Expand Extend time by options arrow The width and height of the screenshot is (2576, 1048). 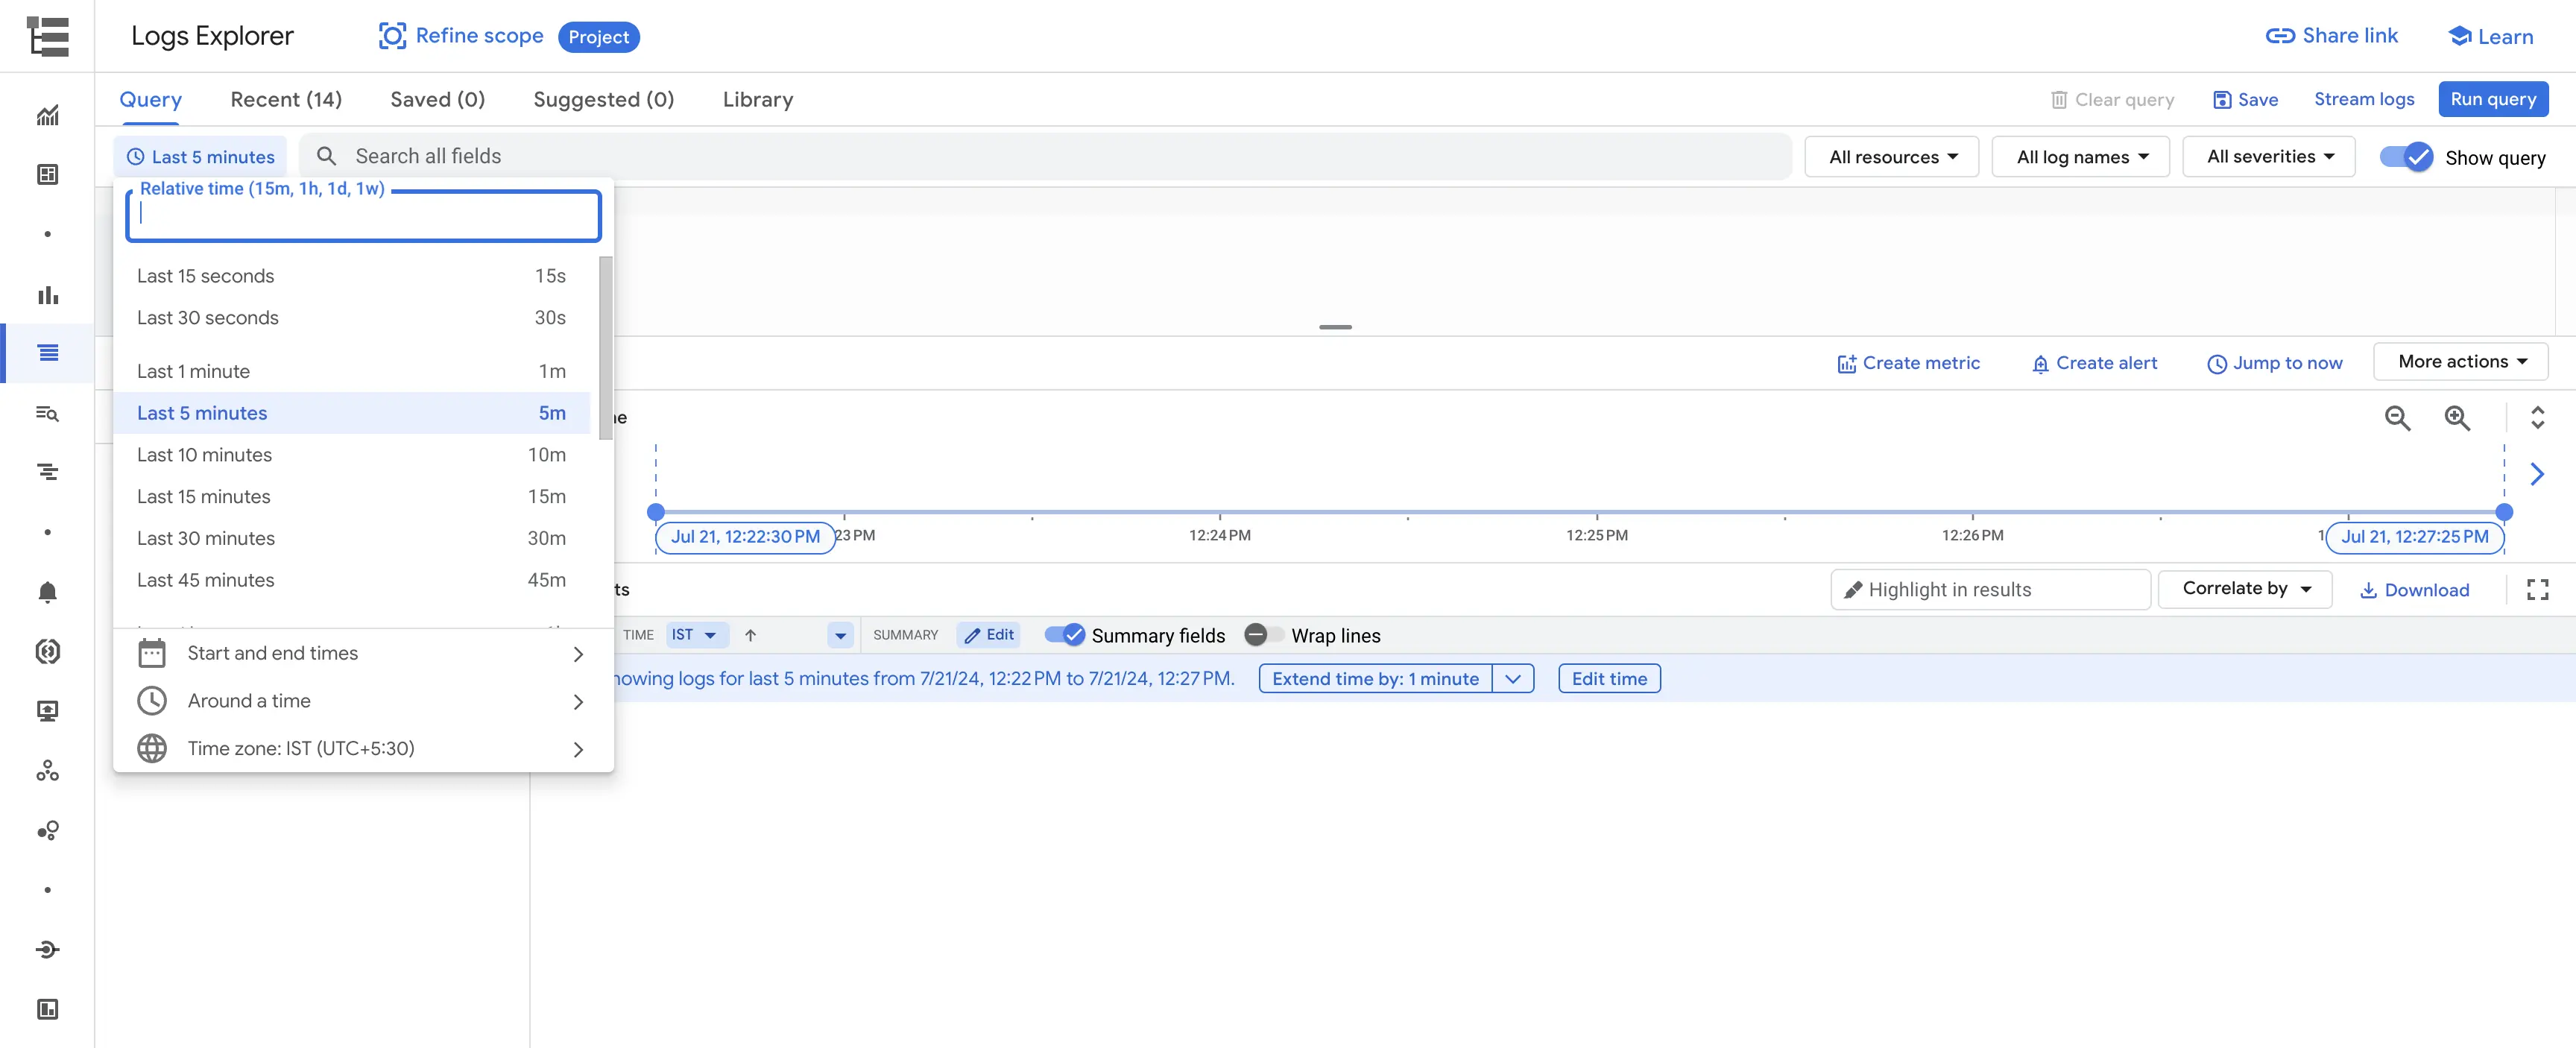tap(1512, 679)
